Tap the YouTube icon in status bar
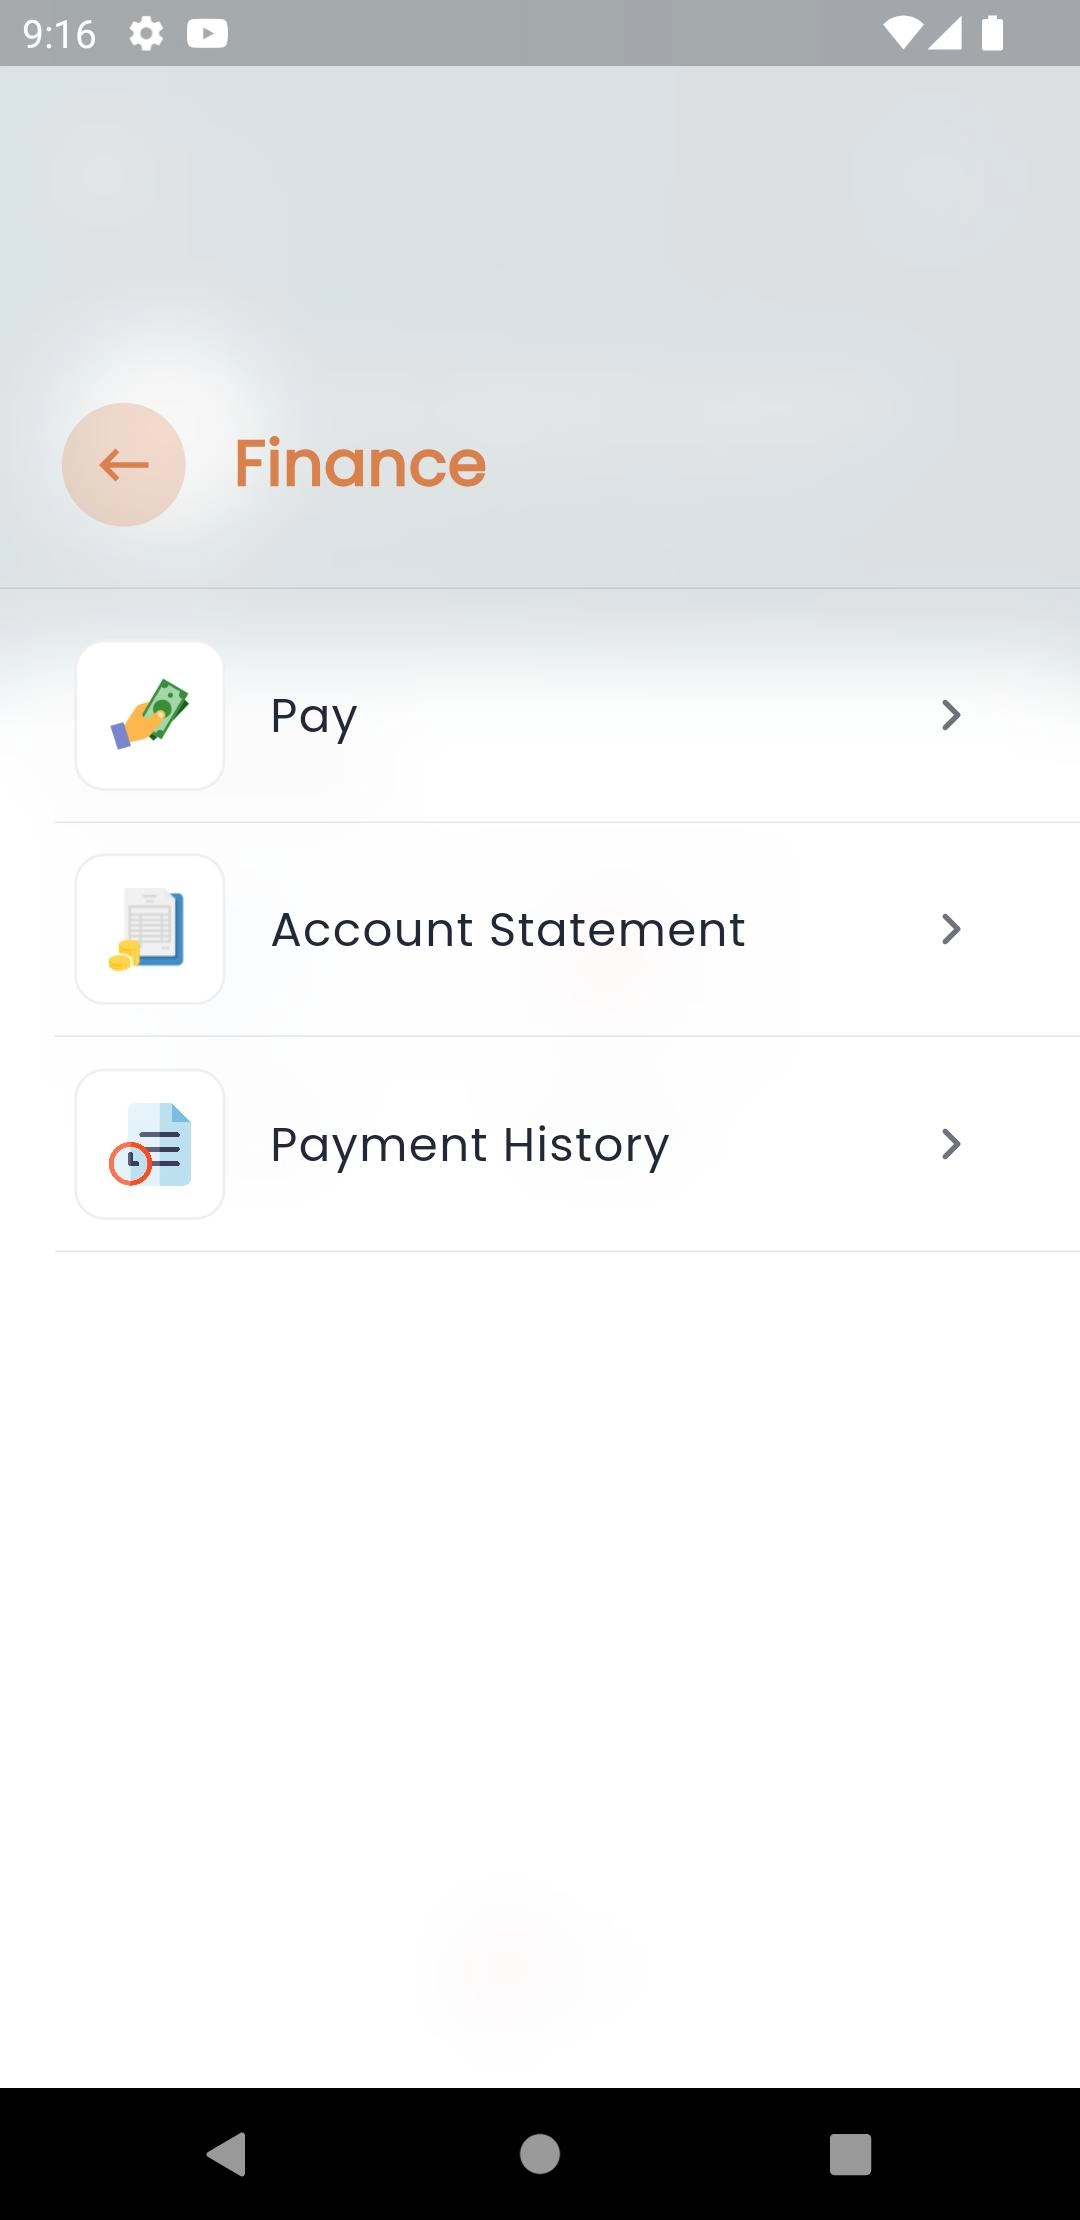Viewport: 1080px width, 2220px height. (x=207, y=34)
